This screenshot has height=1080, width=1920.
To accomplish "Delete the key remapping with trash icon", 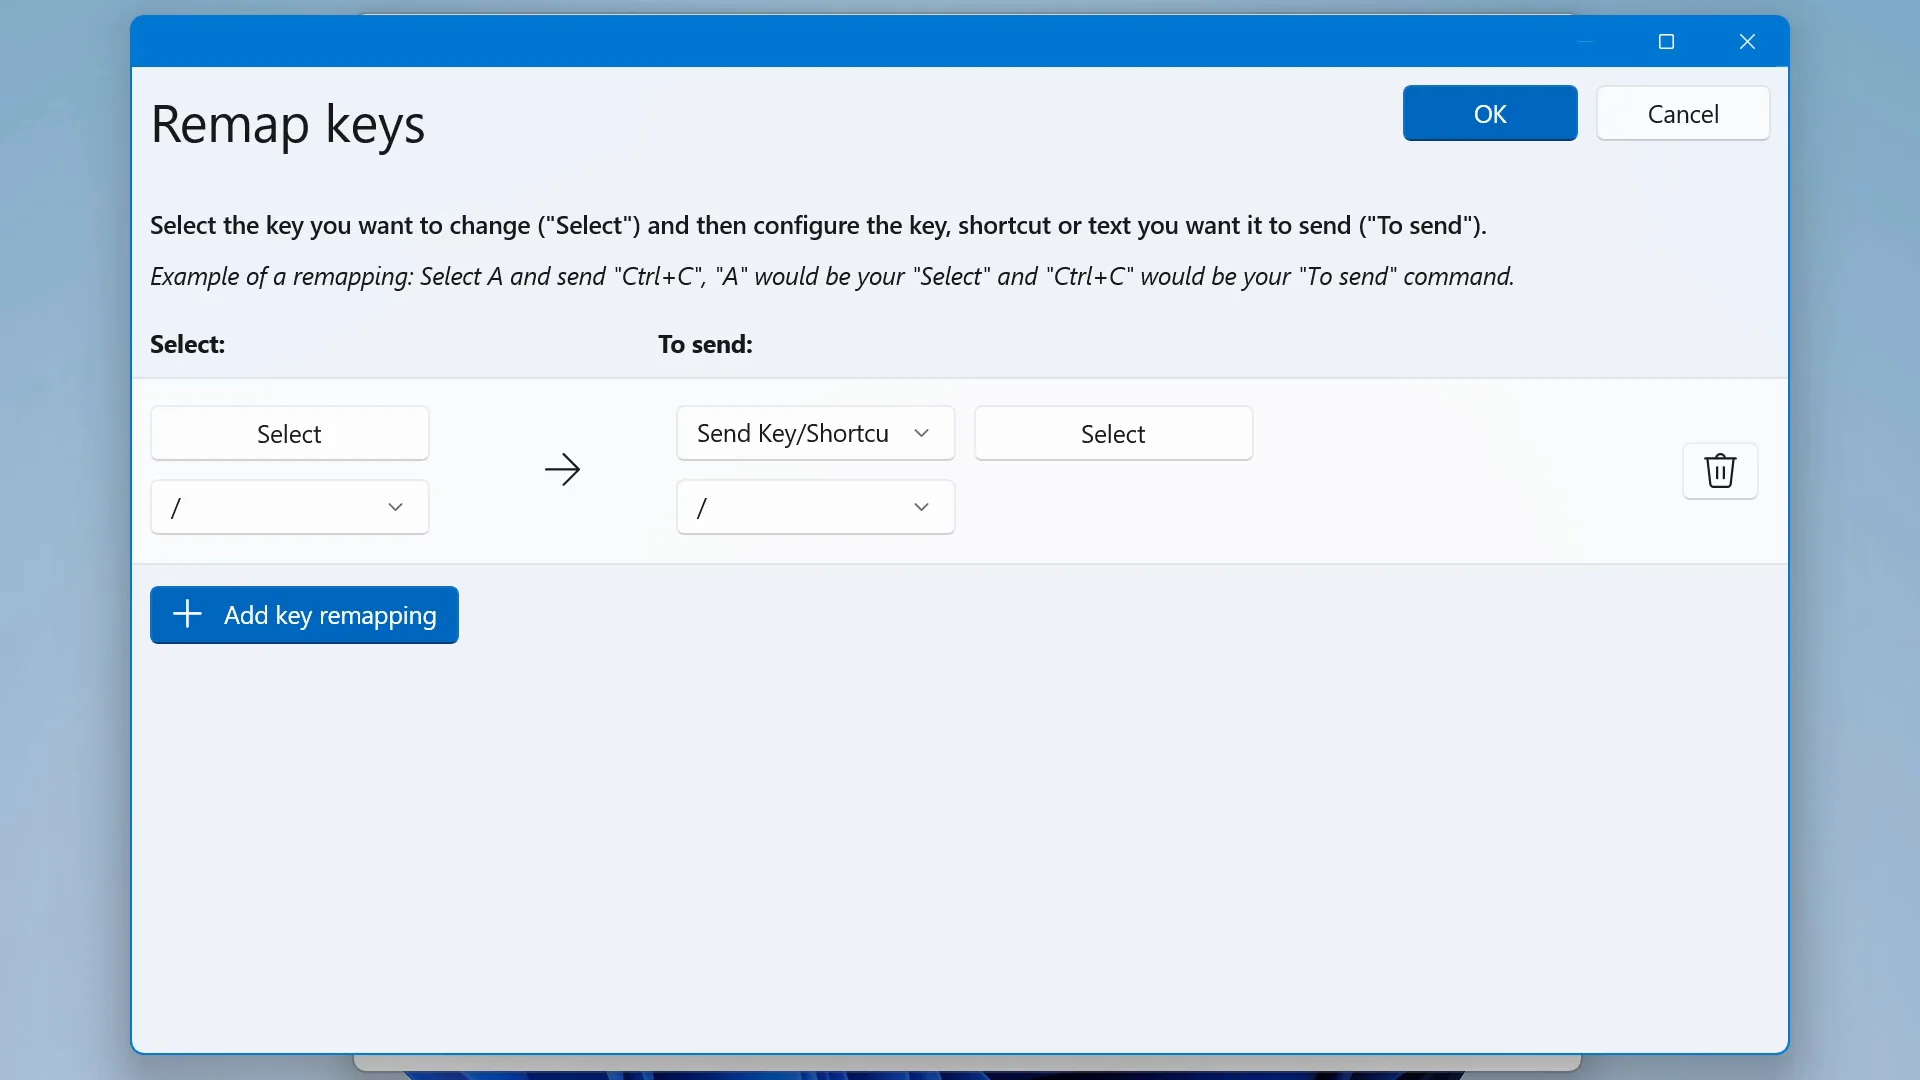I will 1720,470.
